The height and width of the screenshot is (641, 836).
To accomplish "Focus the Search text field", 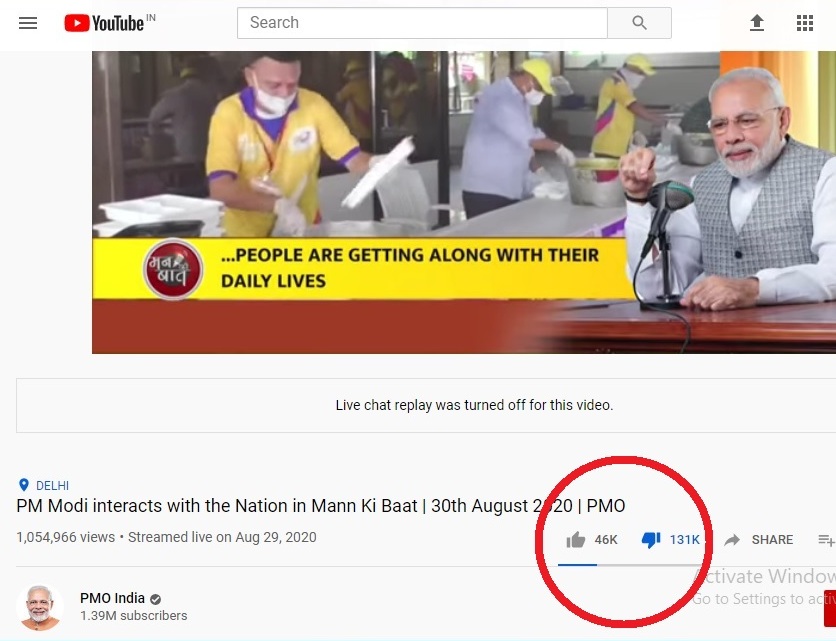I will pyautogui.click(x=422, y=23).
